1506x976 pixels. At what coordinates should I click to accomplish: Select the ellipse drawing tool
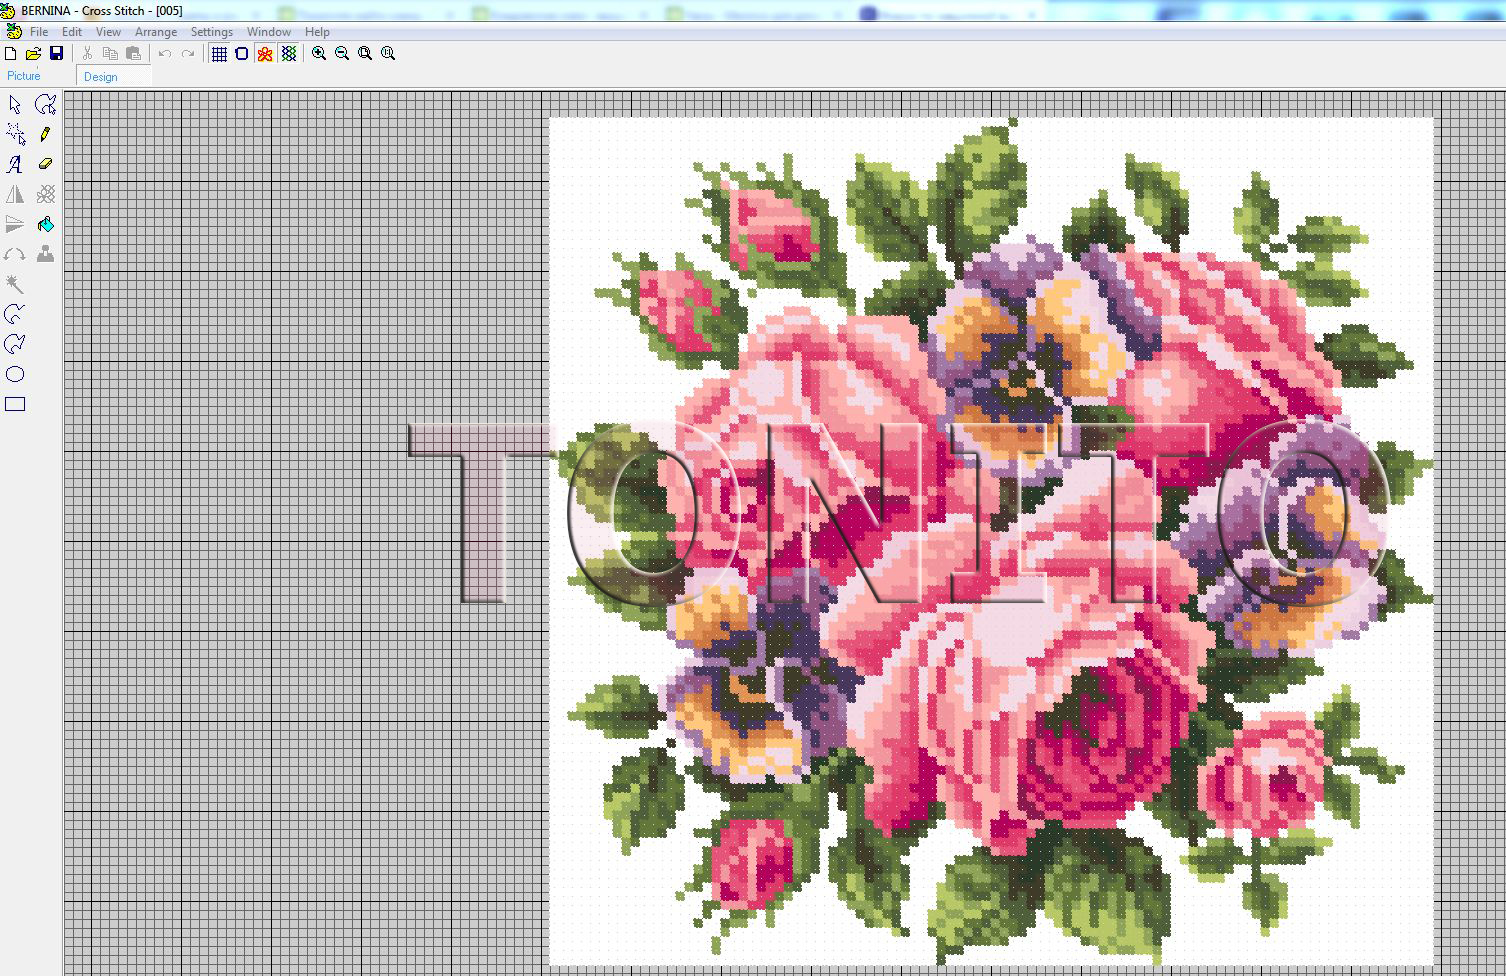click(15, 374)
